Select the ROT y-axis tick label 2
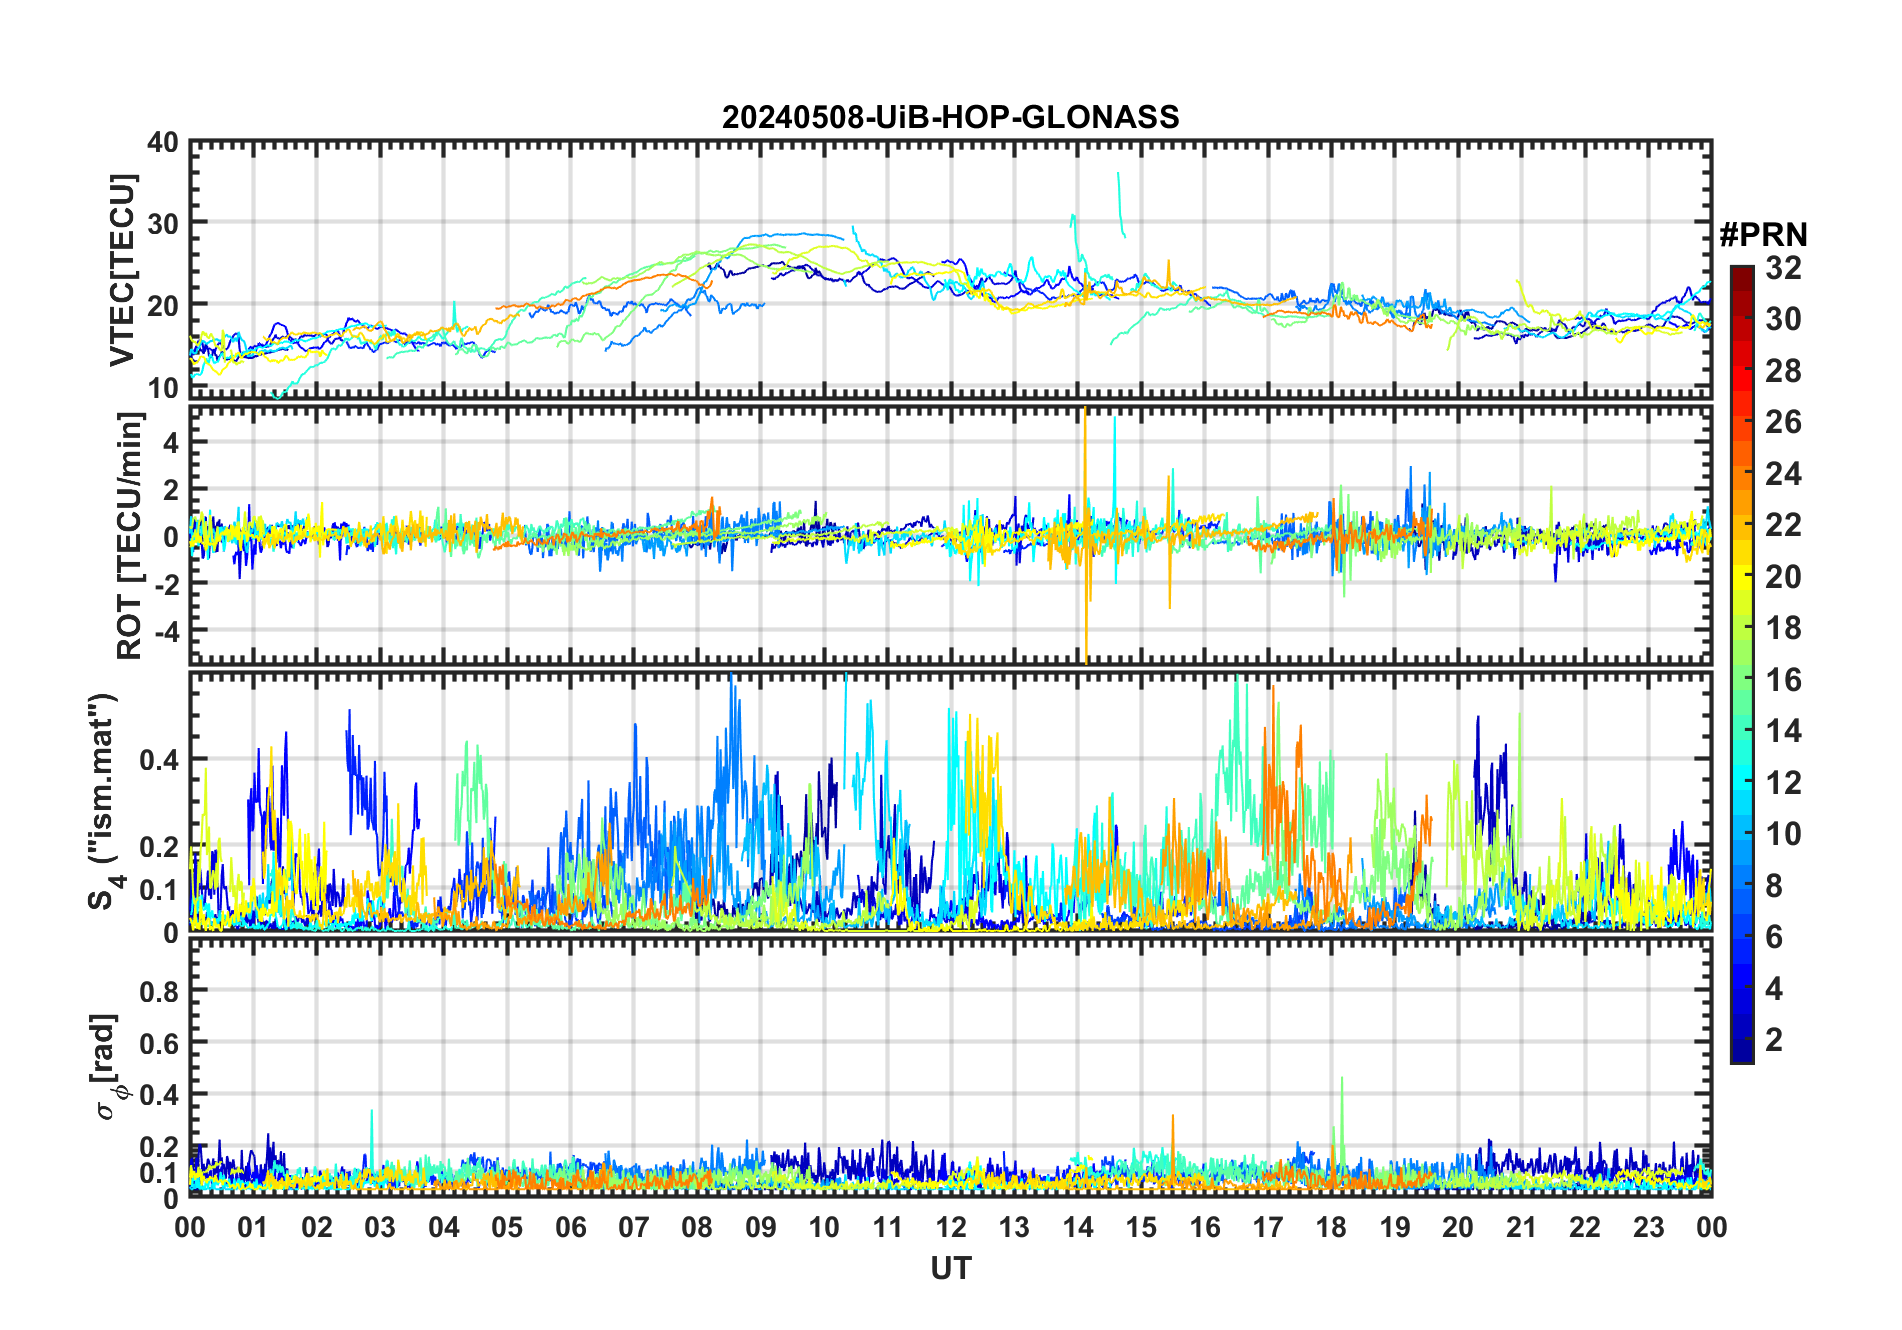 tap(171, 489)
